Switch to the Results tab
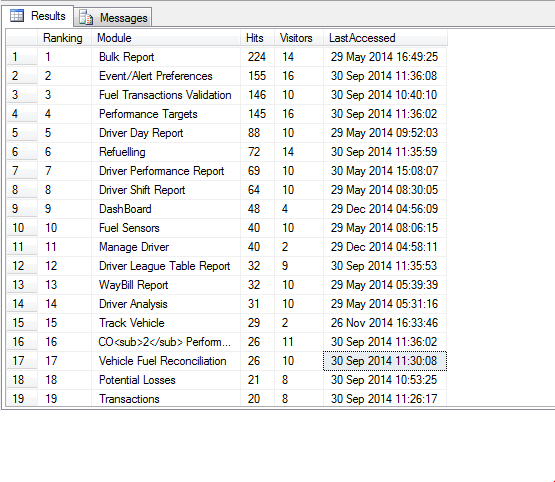This screenshot has height=482, width=555. [38, 16]
